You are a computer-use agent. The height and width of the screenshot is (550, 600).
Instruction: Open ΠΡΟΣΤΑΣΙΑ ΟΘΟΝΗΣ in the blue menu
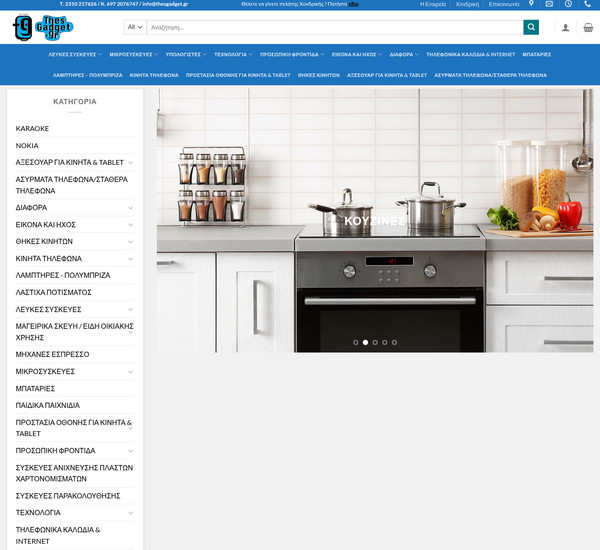click(238, 75)
